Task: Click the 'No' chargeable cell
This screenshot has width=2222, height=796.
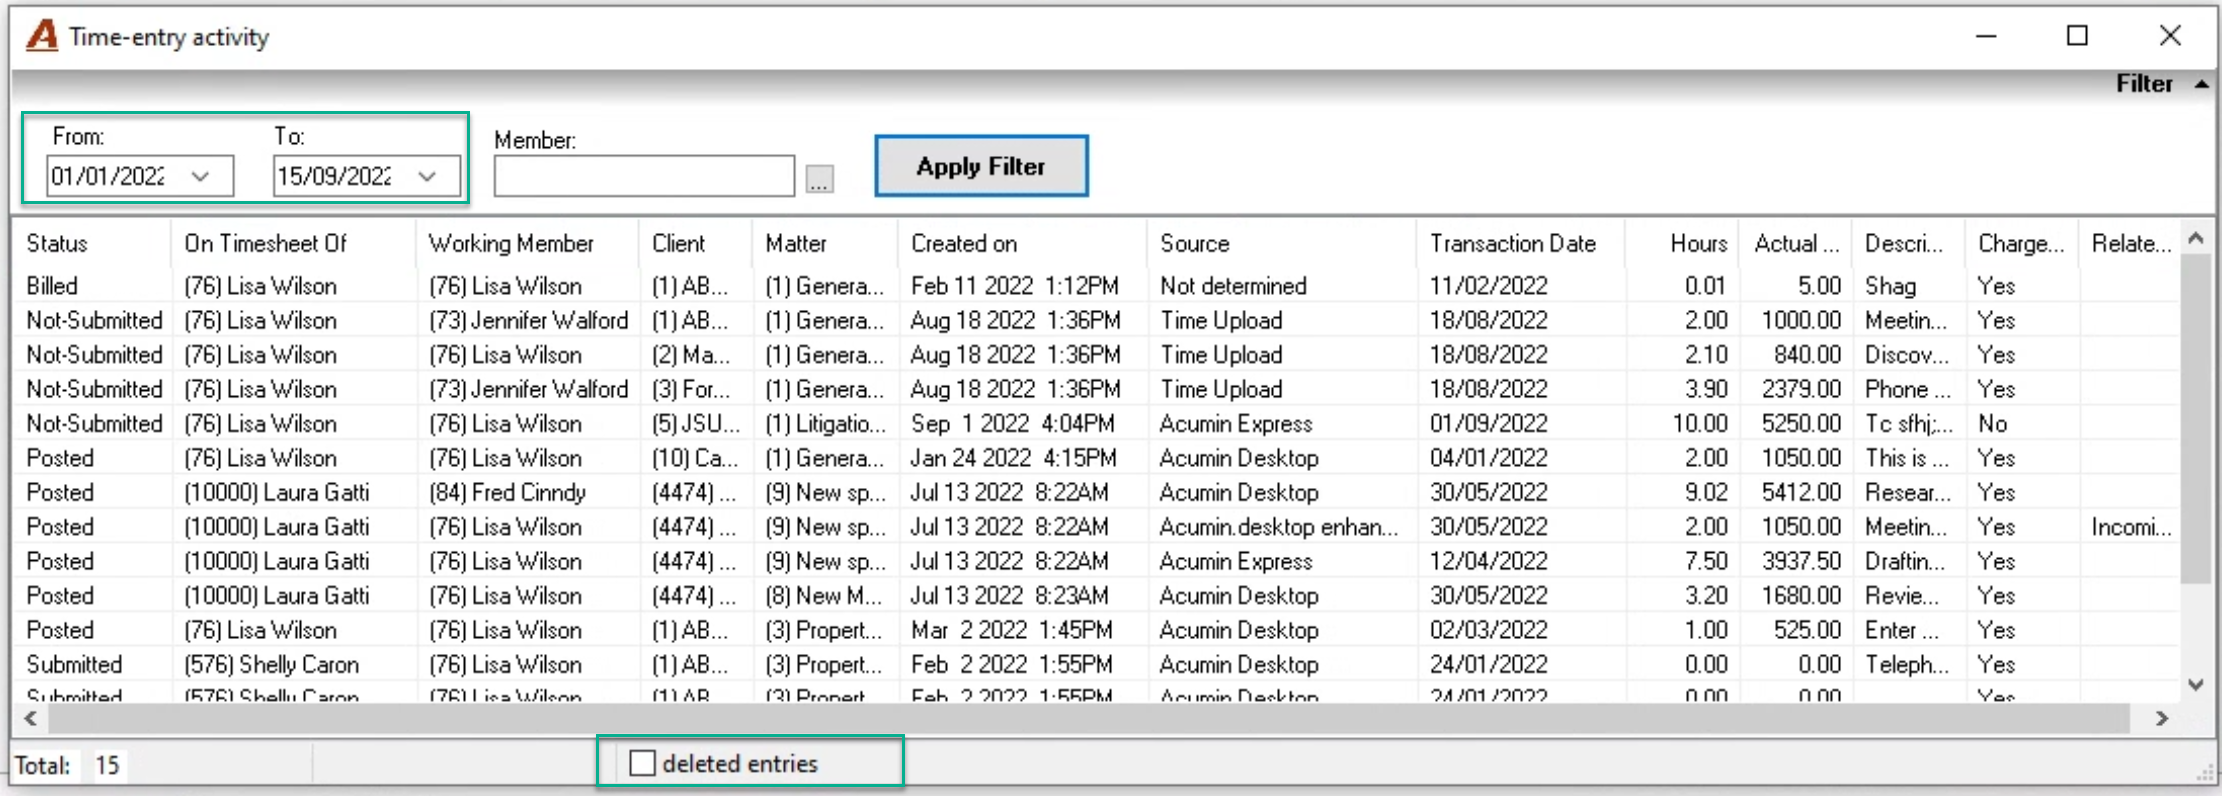Action: [1992, 424]
